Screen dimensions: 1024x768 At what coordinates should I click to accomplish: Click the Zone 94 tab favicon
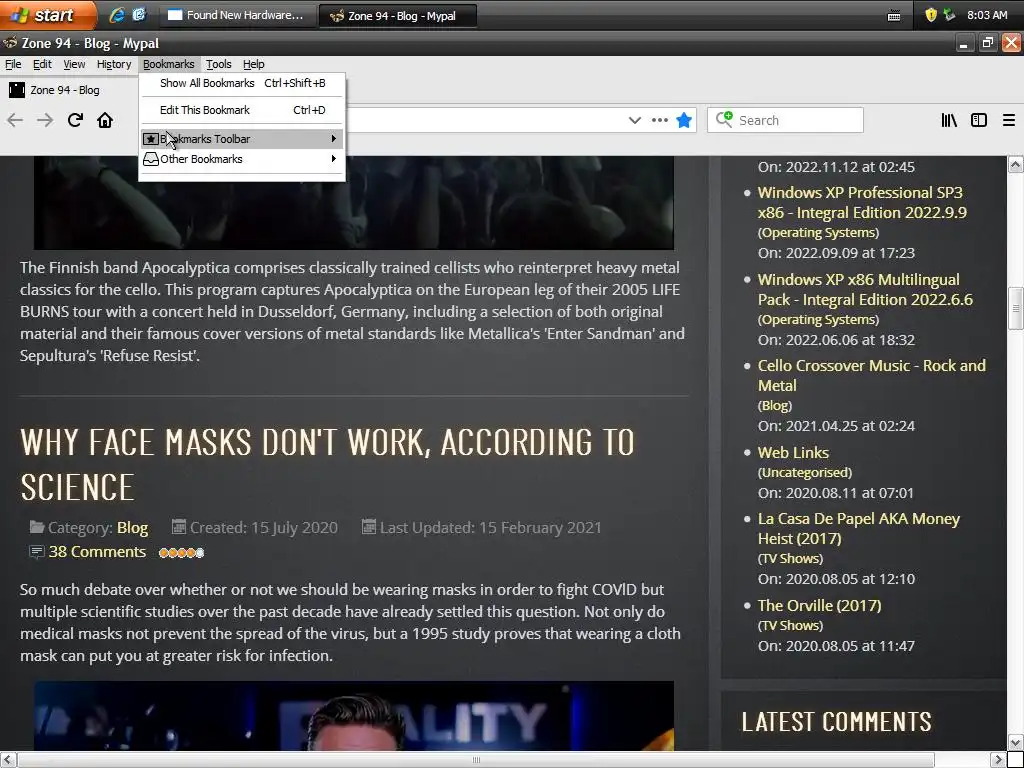tap(16, 90)
